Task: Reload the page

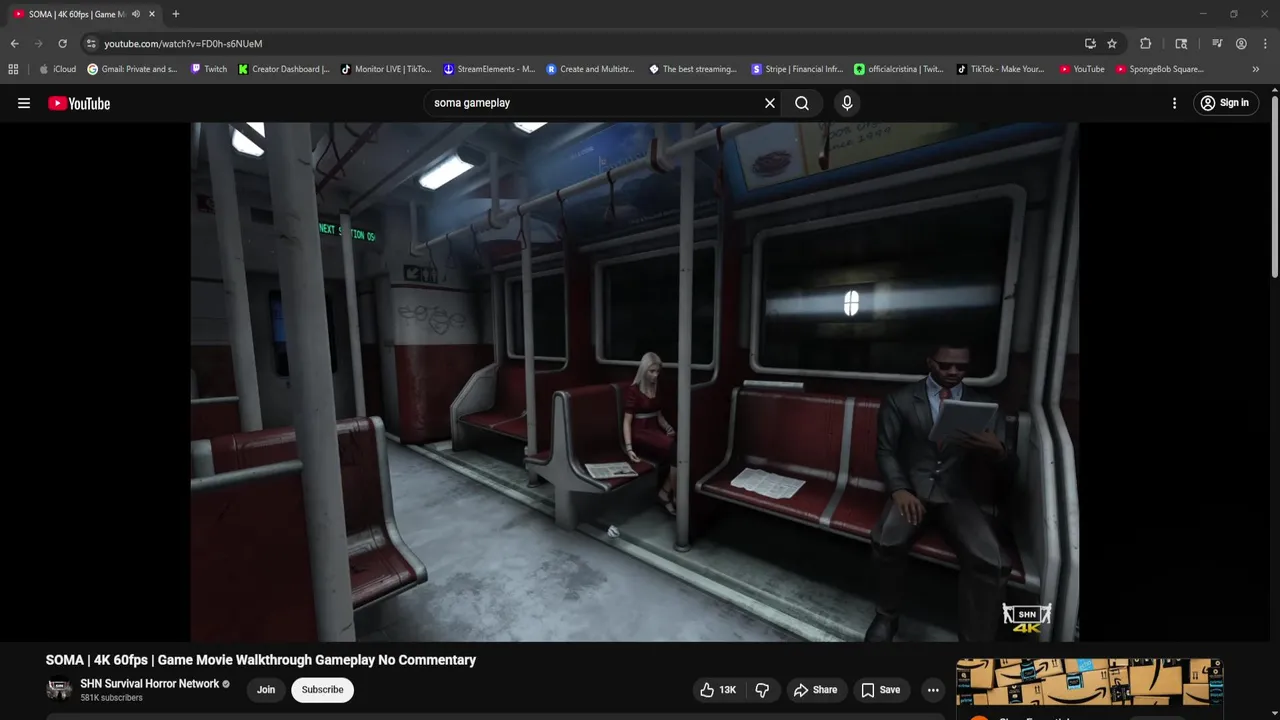Action: pyautogui.click(x=62, y=44)
